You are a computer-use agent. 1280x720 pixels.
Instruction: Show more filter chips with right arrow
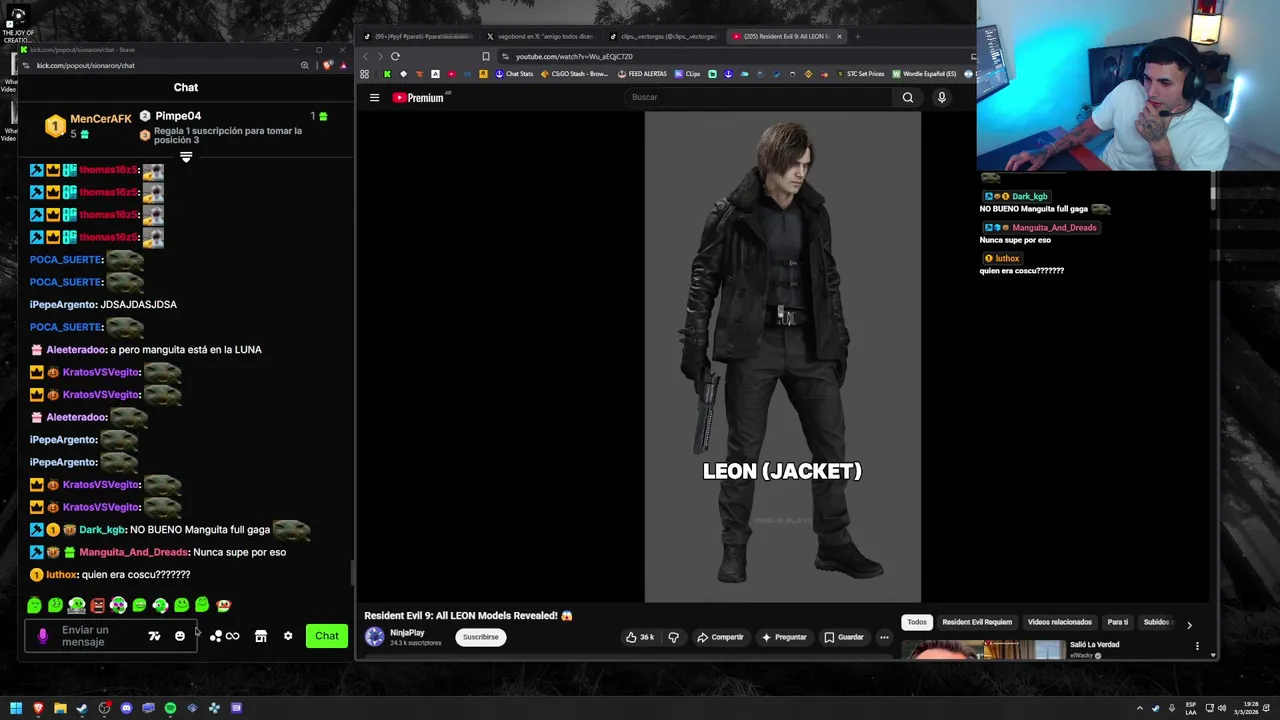[x=1189, y=625]
